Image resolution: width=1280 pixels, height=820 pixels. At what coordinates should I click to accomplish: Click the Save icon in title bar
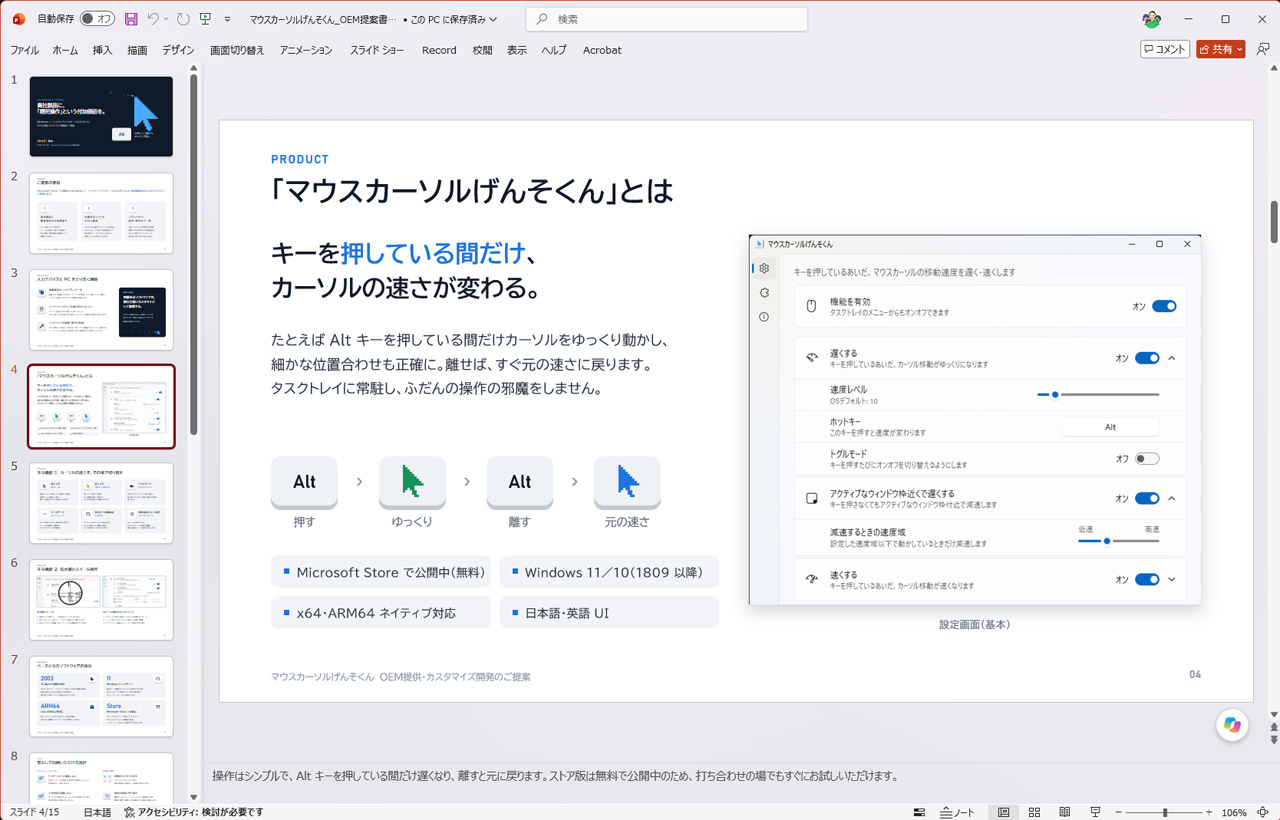(x=131, y=19)
